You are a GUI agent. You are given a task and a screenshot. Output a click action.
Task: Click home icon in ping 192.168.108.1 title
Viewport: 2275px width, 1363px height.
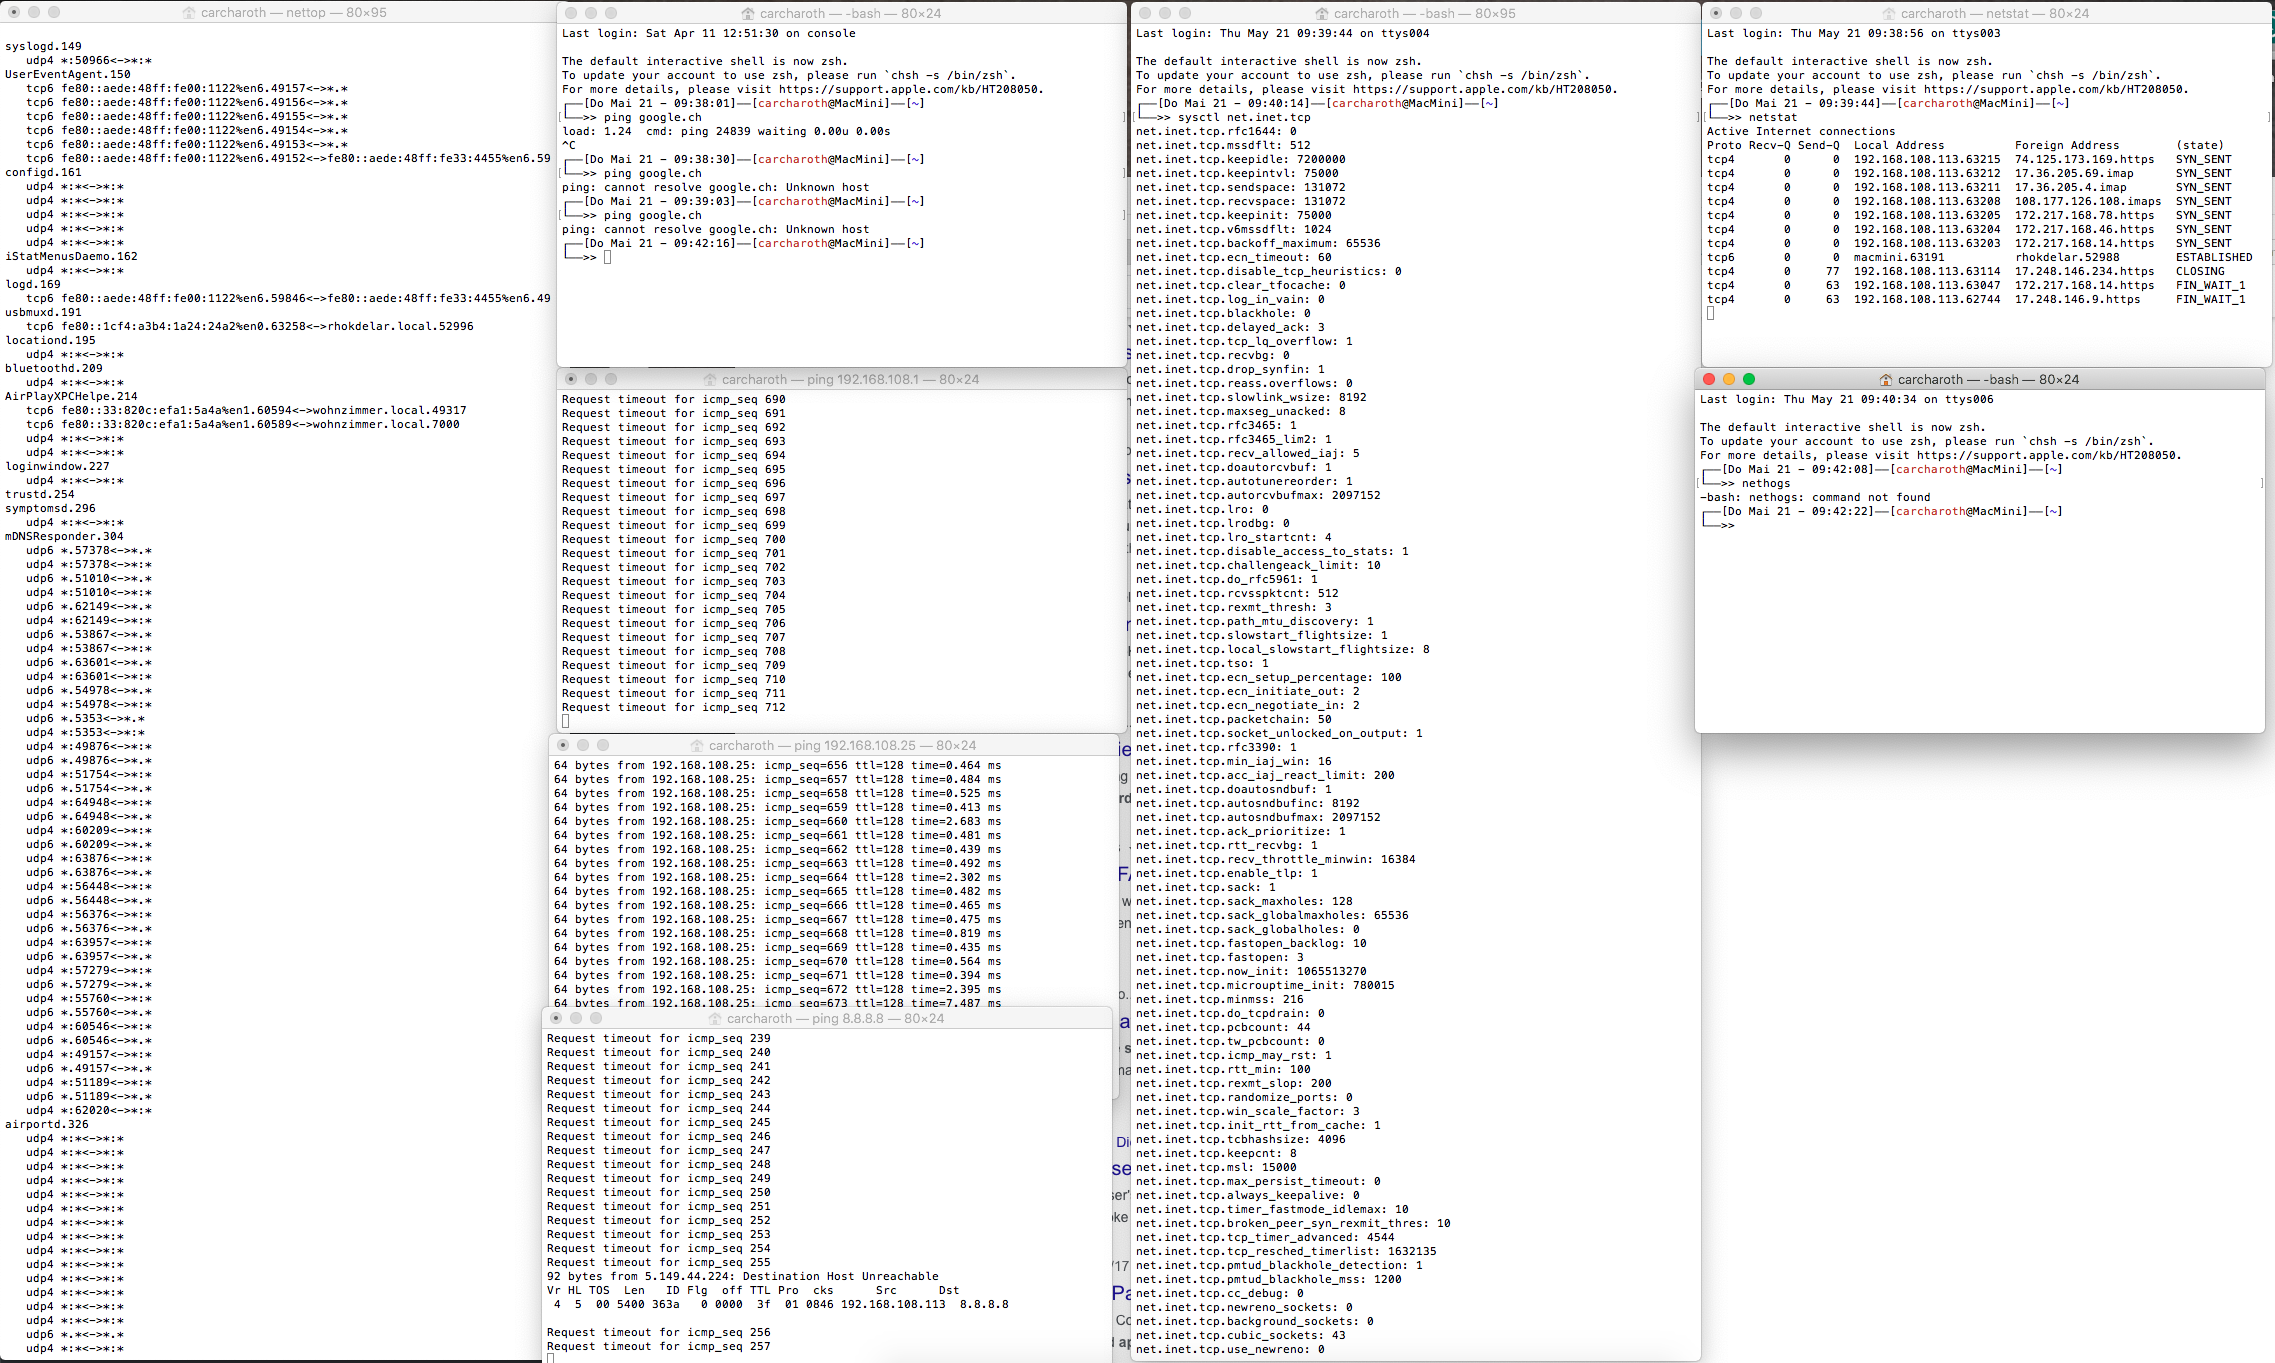(710, 380)
